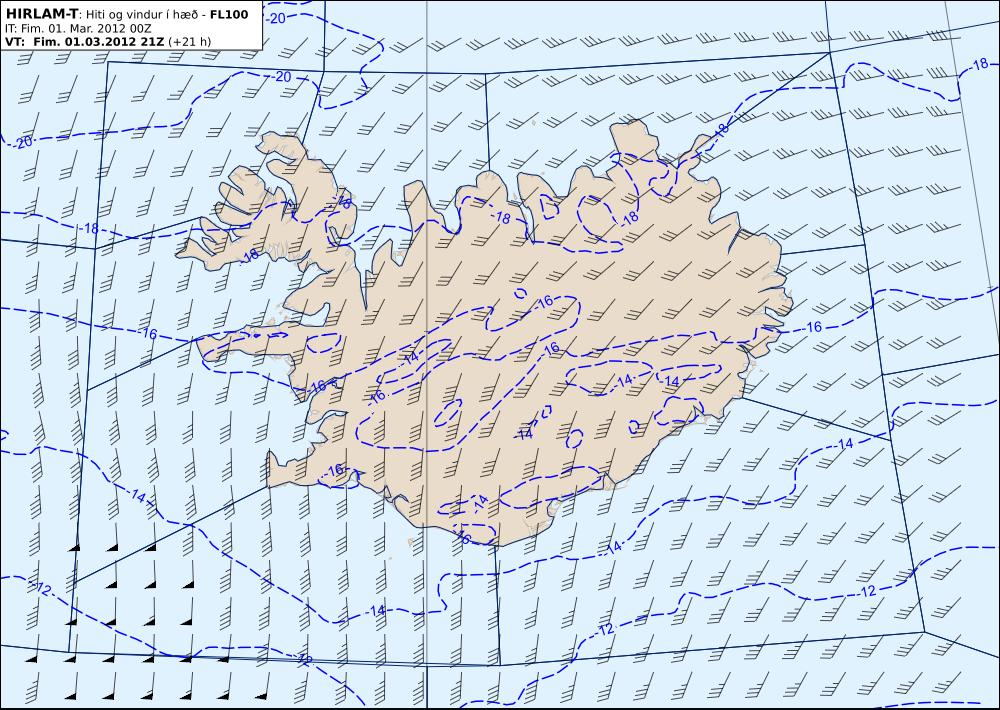Screen dimensions: 1000x710
Task: Click the 'Hiti og vindur í hæð' title
Action: [141, 15]
